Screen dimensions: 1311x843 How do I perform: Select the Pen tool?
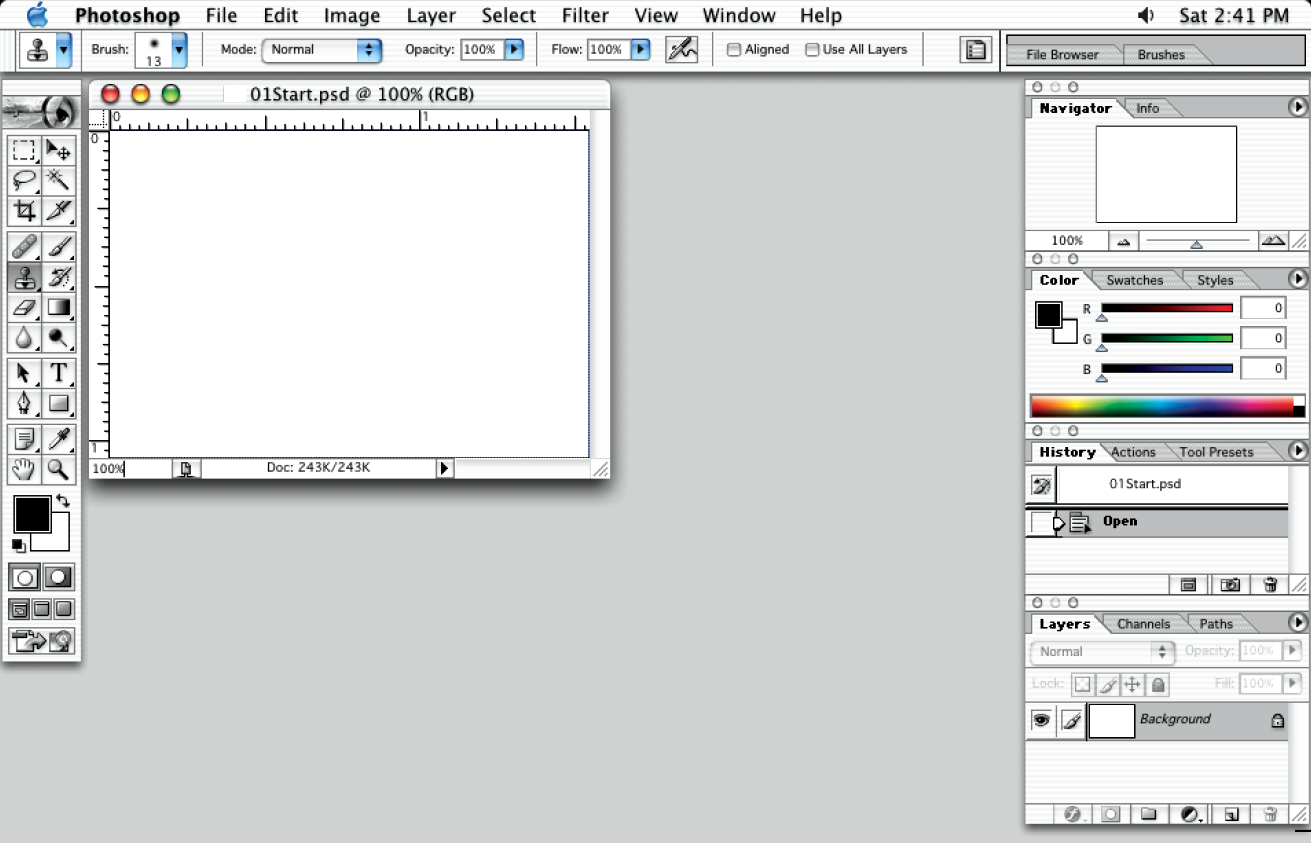[24, 404]
